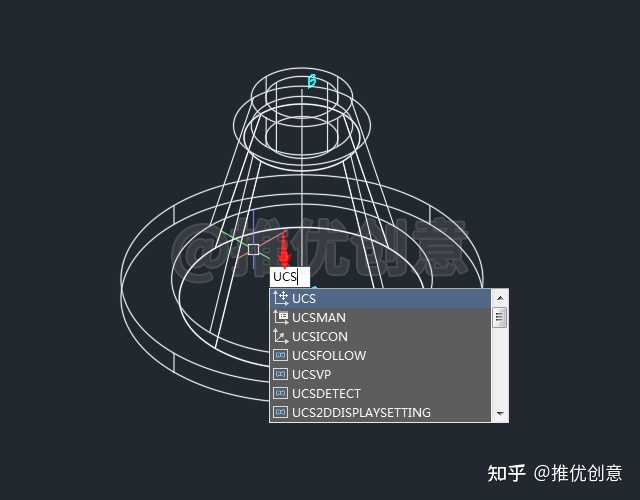This screenshot has height=500, width=640.
Task: Select UCSDETECT from the suggestions
Action: tap(380, 393)
